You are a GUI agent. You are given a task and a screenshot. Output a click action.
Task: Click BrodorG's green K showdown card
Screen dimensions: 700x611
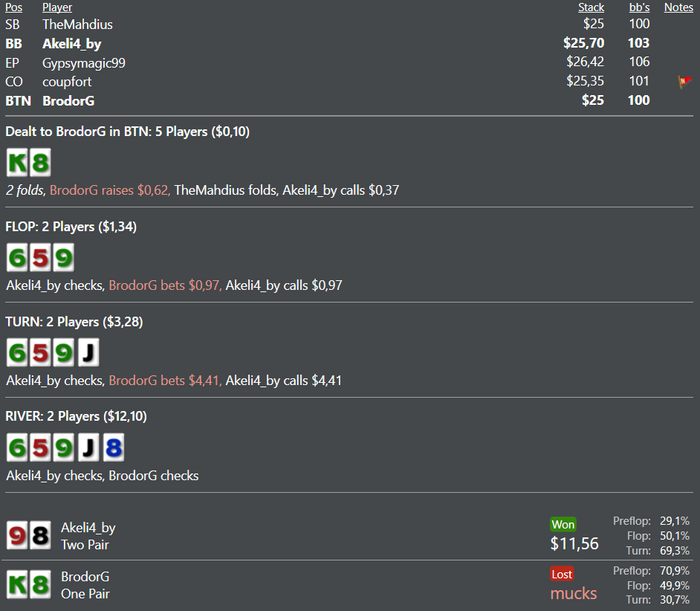click(x=17, y=584)
